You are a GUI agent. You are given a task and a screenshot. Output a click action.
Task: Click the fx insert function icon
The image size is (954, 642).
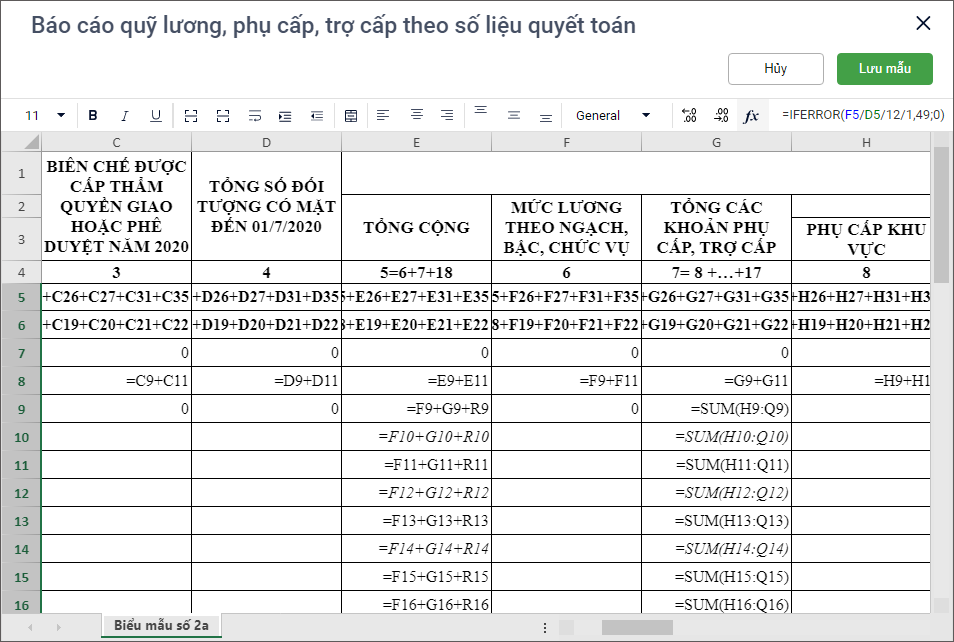pyautogui.click(x=751, y=116)
